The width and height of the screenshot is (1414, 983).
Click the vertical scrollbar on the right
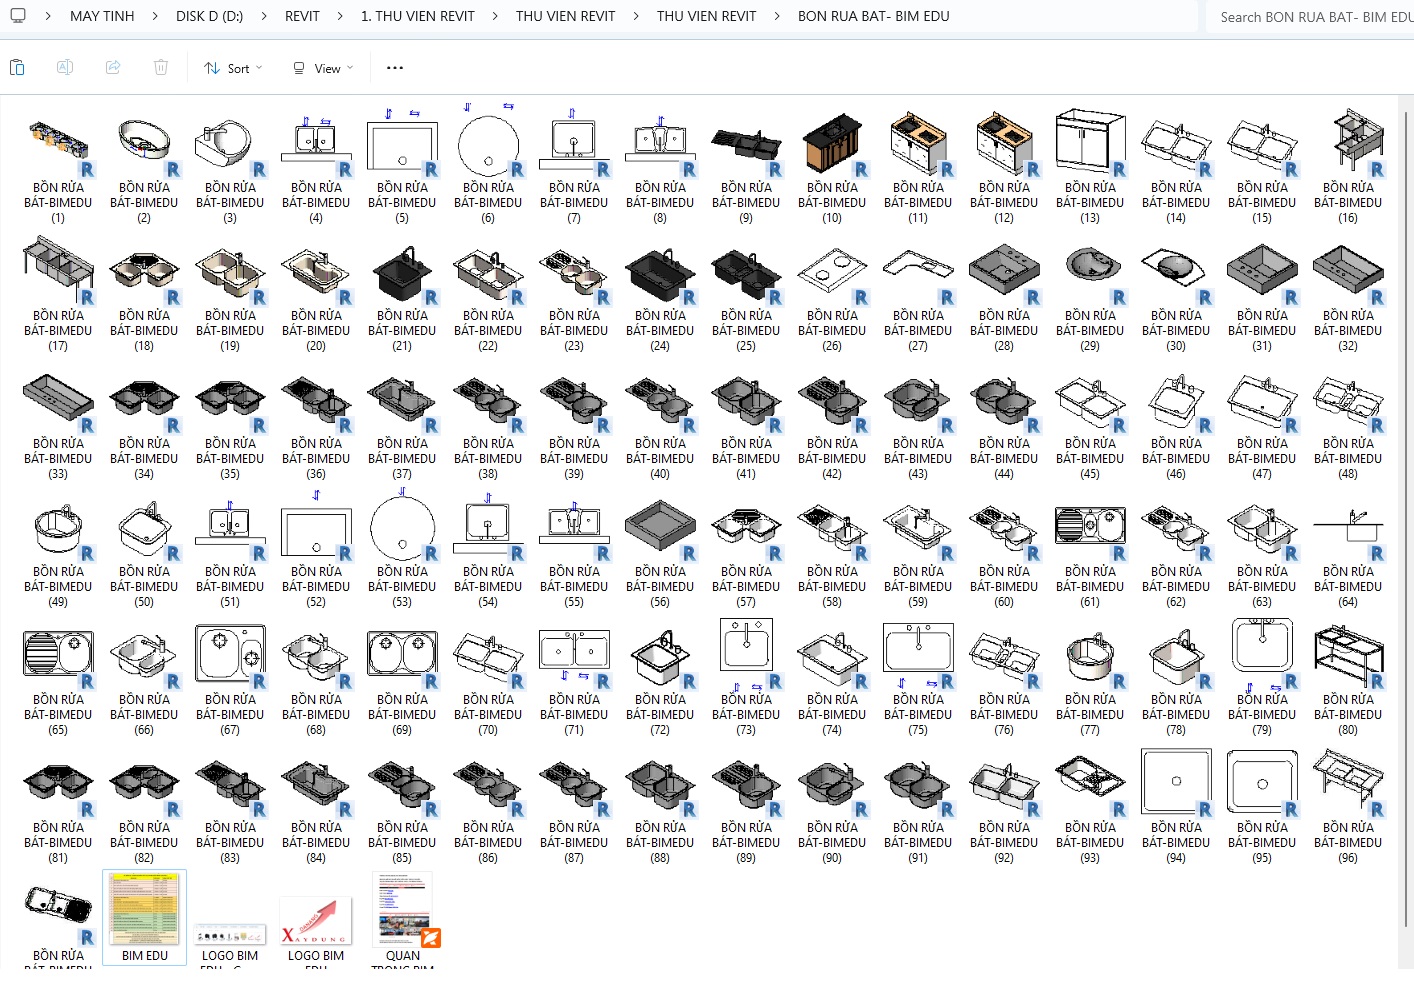(1406, 500)
